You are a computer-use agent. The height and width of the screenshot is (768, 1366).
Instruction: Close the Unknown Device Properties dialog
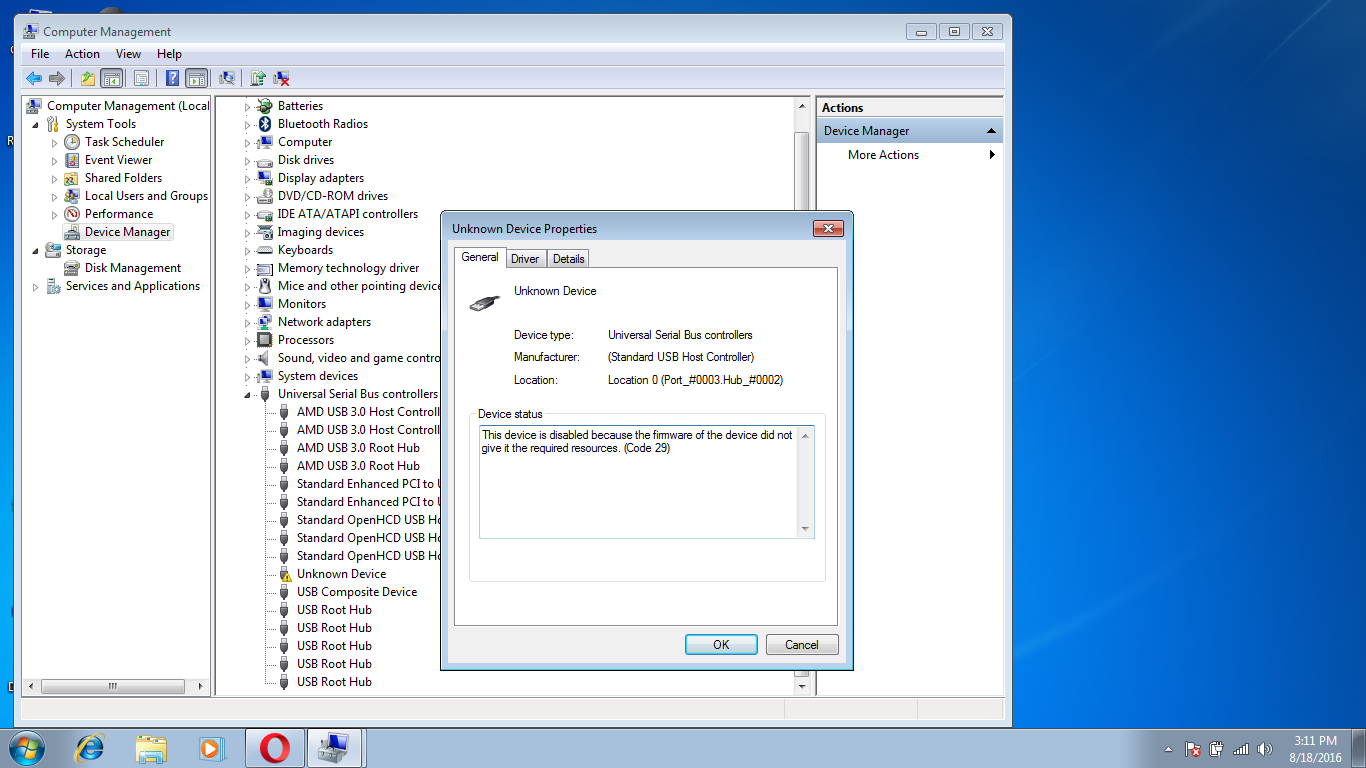828,229
